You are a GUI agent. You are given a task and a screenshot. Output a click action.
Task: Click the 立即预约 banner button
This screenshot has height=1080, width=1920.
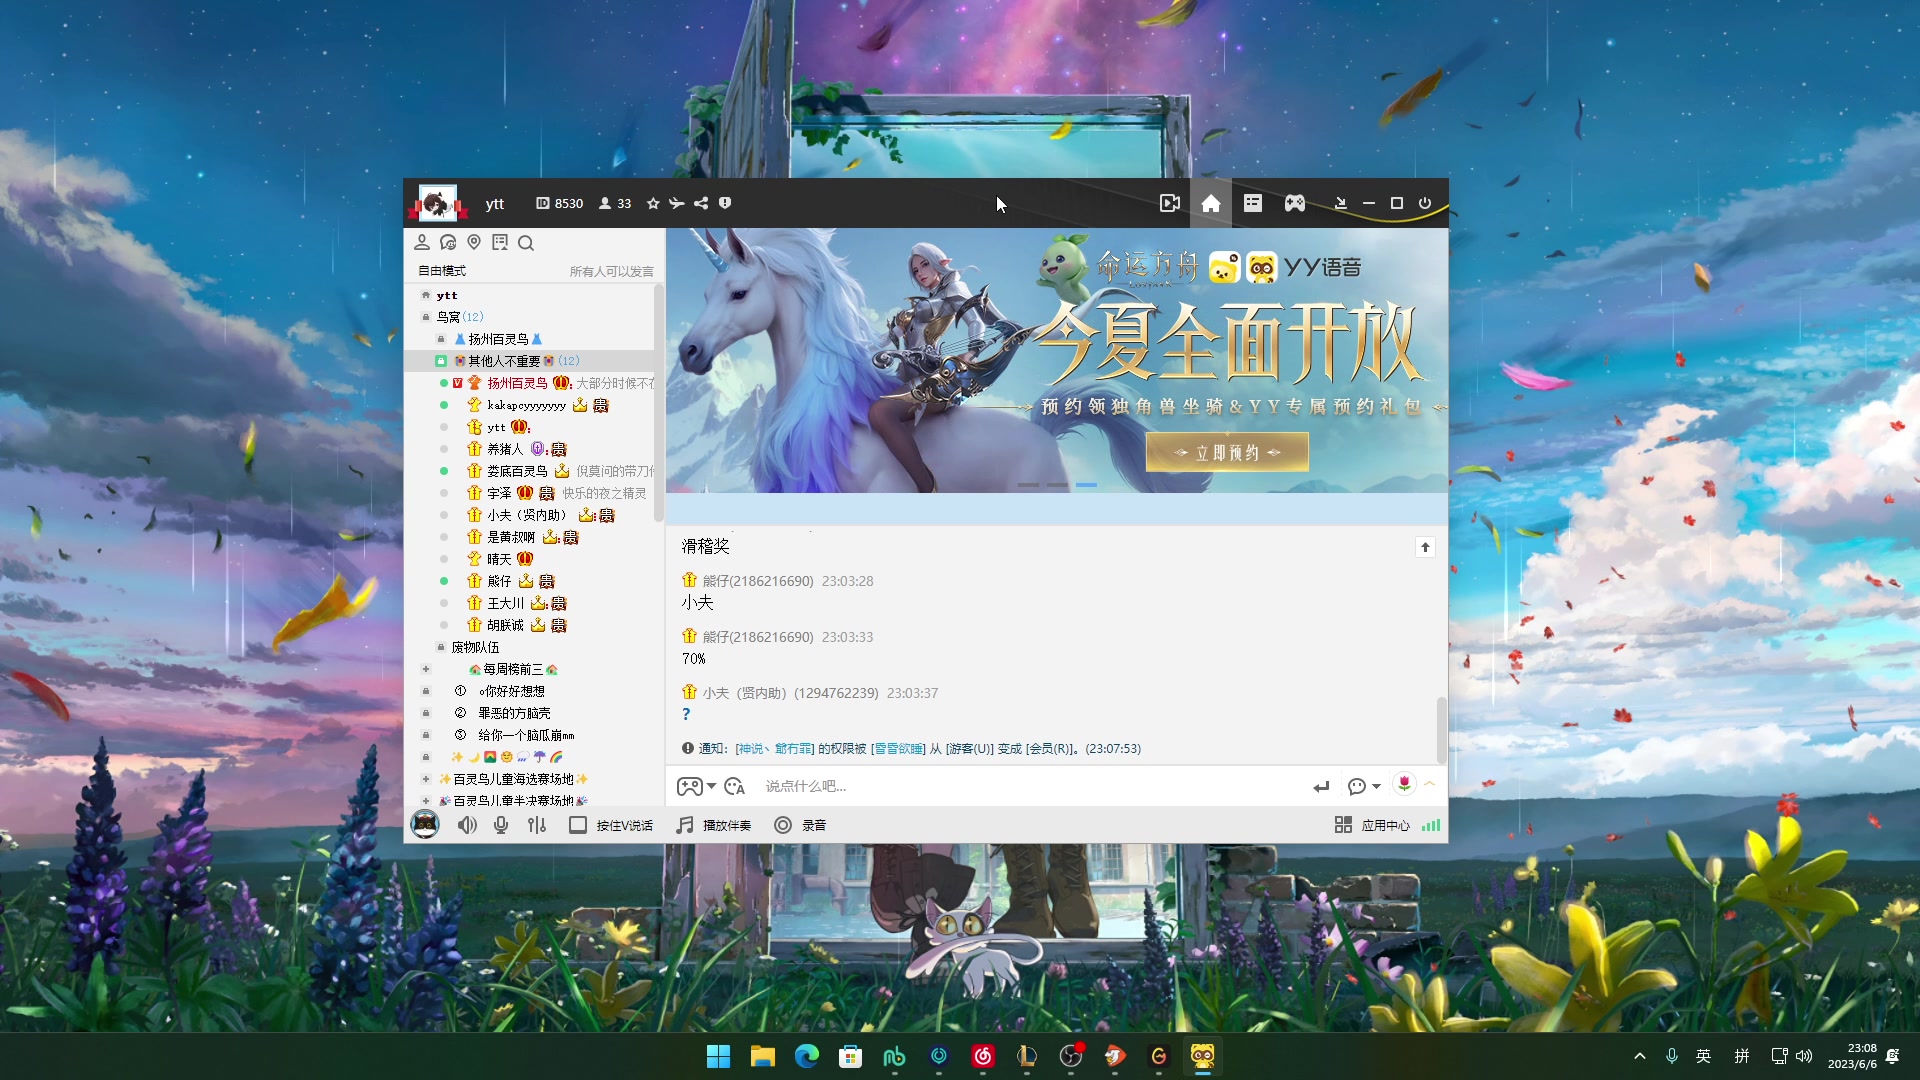click(x=1227, y=452)
